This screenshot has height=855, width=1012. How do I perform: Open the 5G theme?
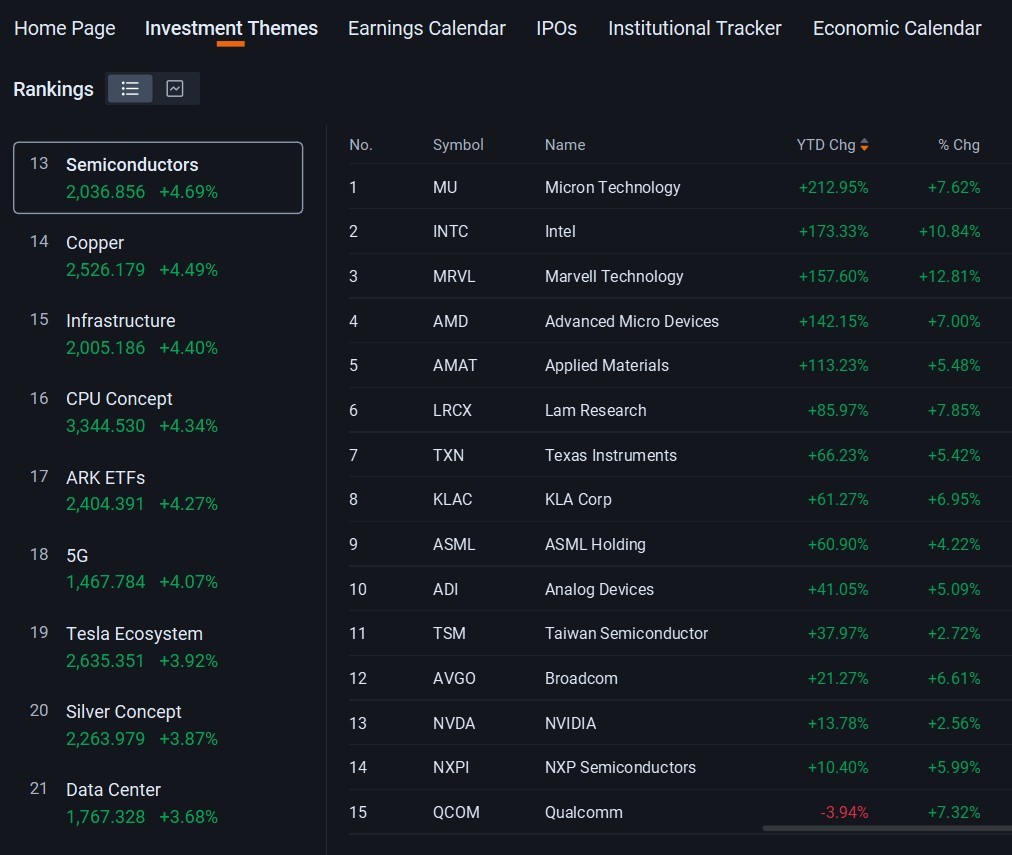(158, 568)
